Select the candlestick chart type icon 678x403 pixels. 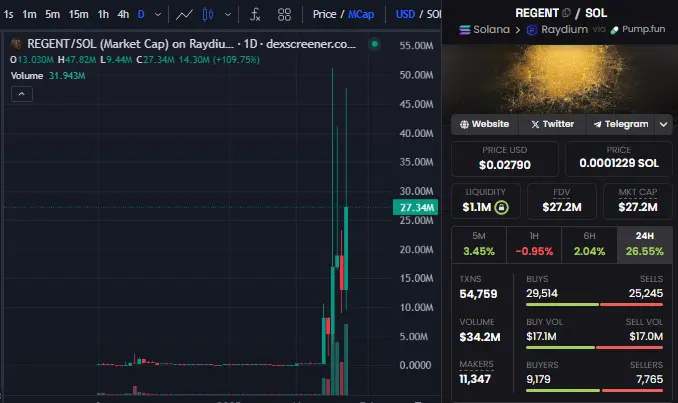(208, 15)
